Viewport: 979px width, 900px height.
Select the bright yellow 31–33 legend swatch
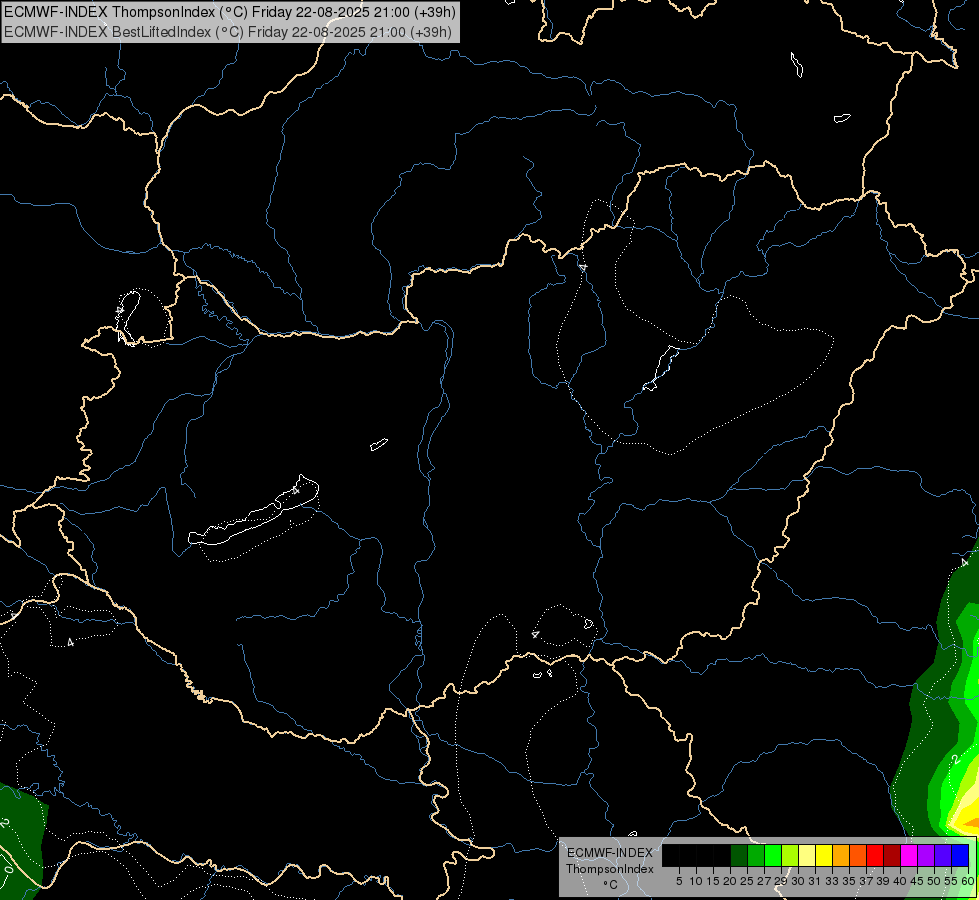(x=824, y=855)
